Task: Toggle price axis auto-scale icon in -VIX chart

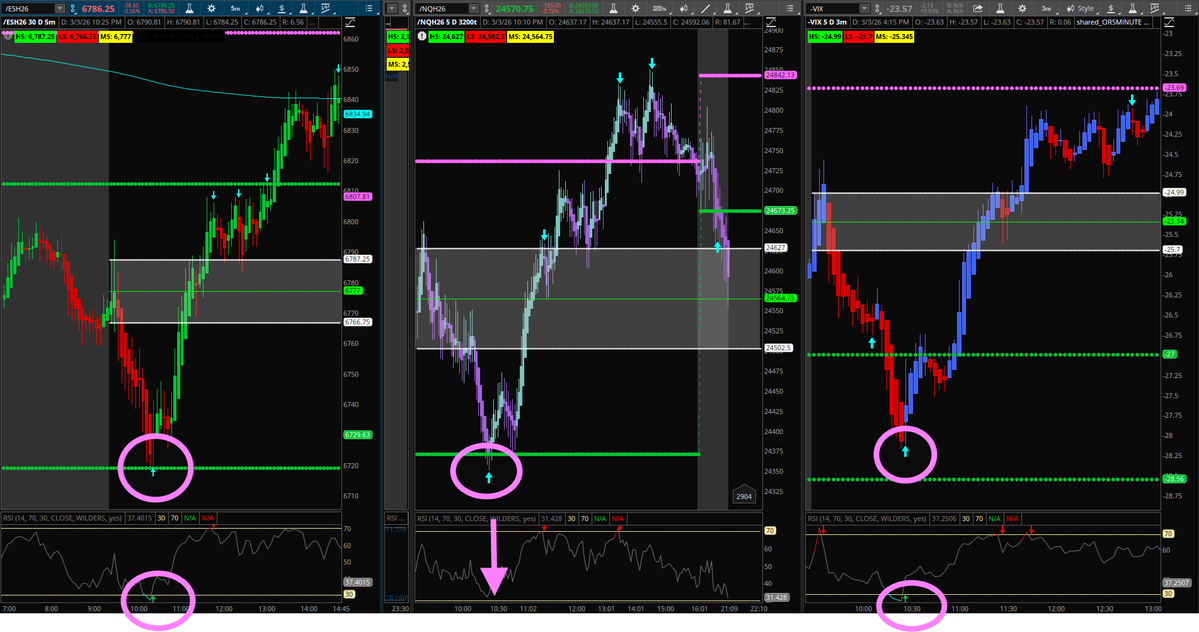Action: coord(1168,22)
